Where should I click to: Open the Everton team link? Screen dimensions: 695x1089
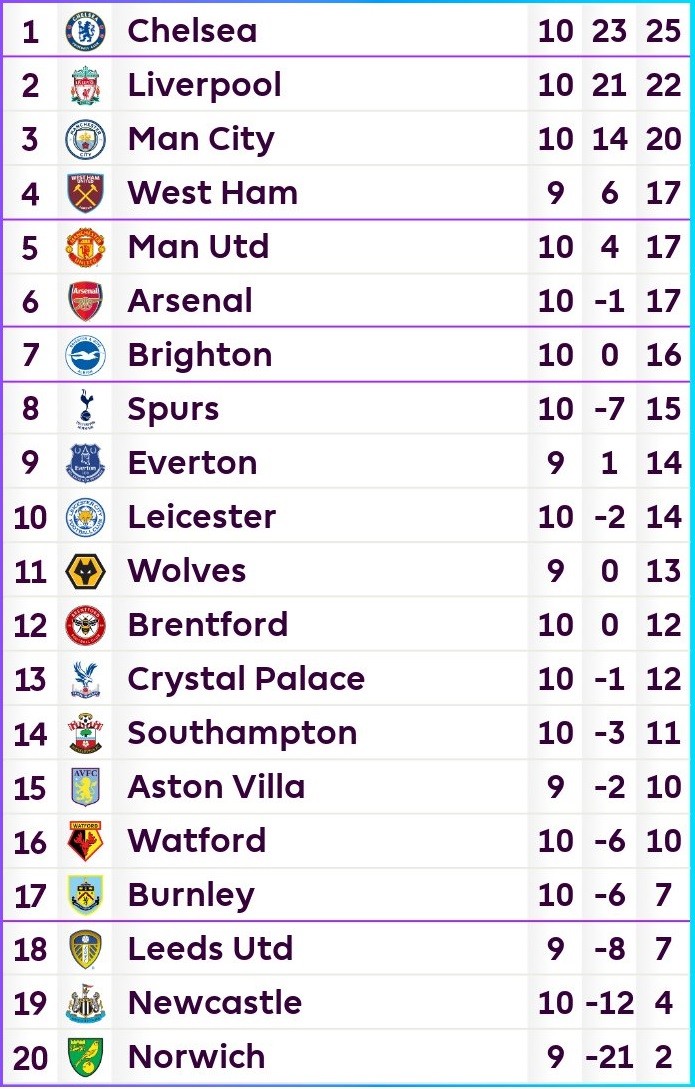click(192, 463)
